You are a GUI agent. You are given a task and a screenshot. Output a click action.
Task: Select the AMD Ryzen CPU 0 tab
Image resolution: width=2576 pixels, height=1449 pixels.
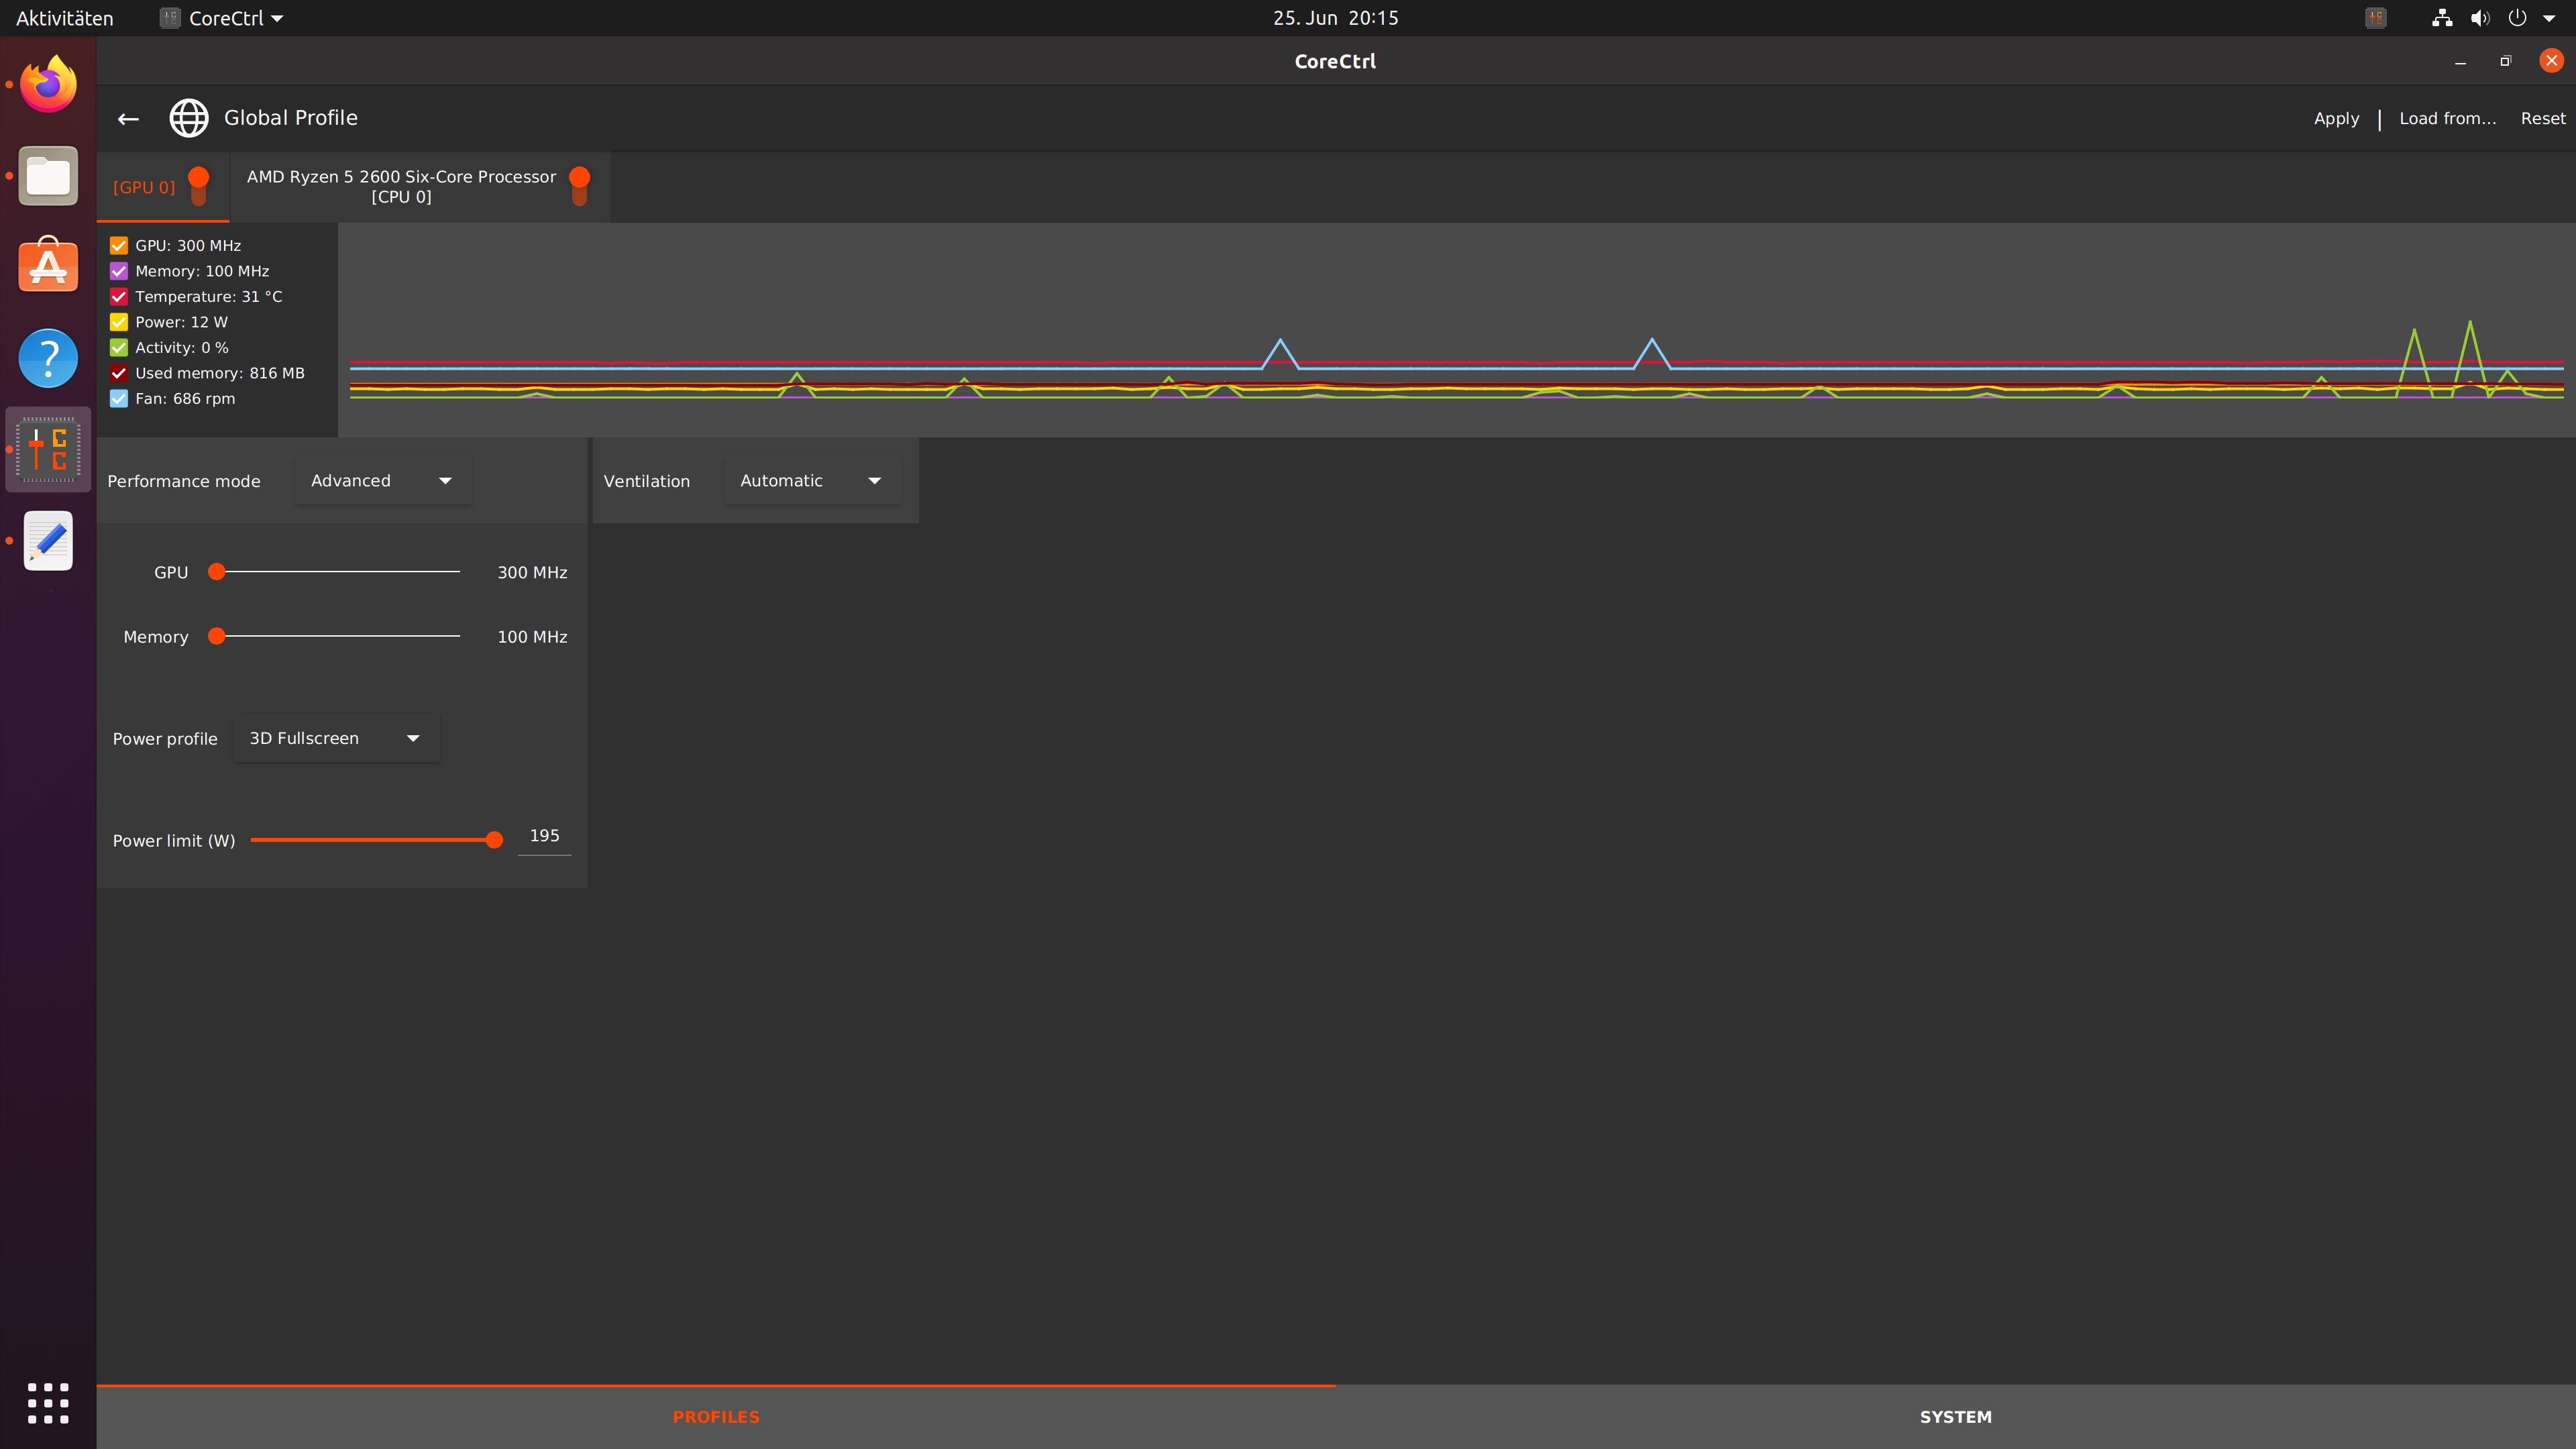click(x=401, y=187)
